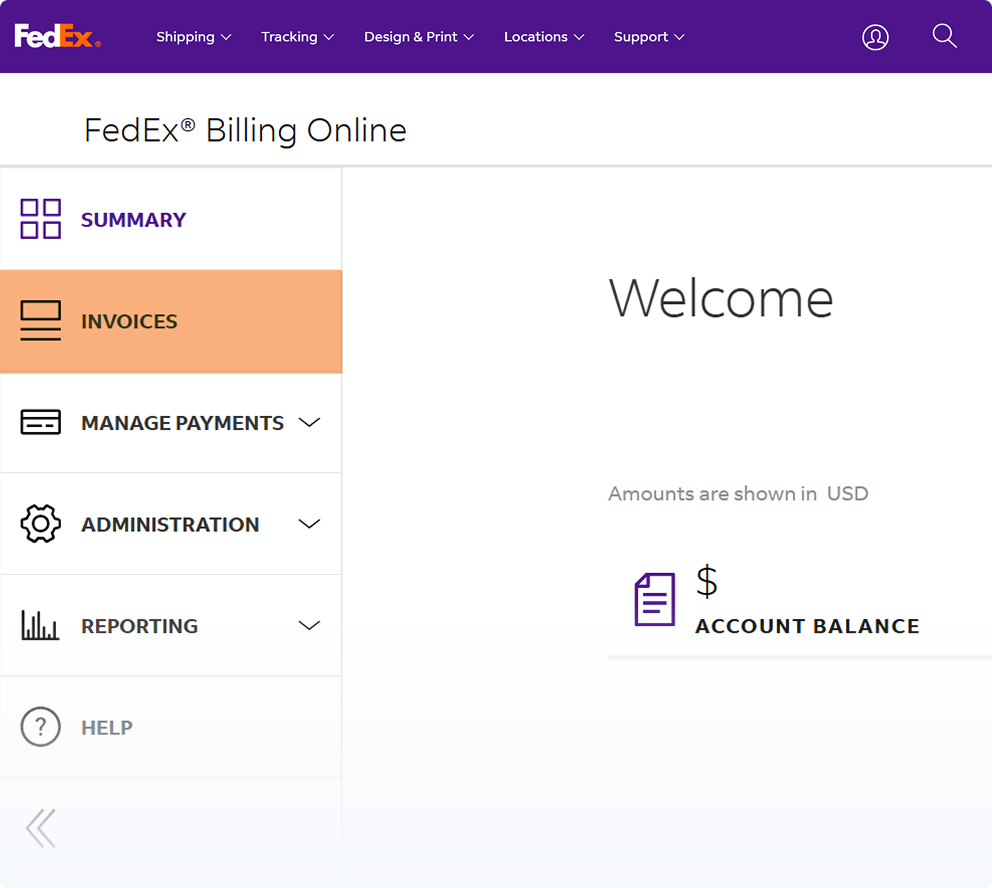Click the Account Balance document icon
The height and width of the screenshot is (888, 992).
pos(655,599)
